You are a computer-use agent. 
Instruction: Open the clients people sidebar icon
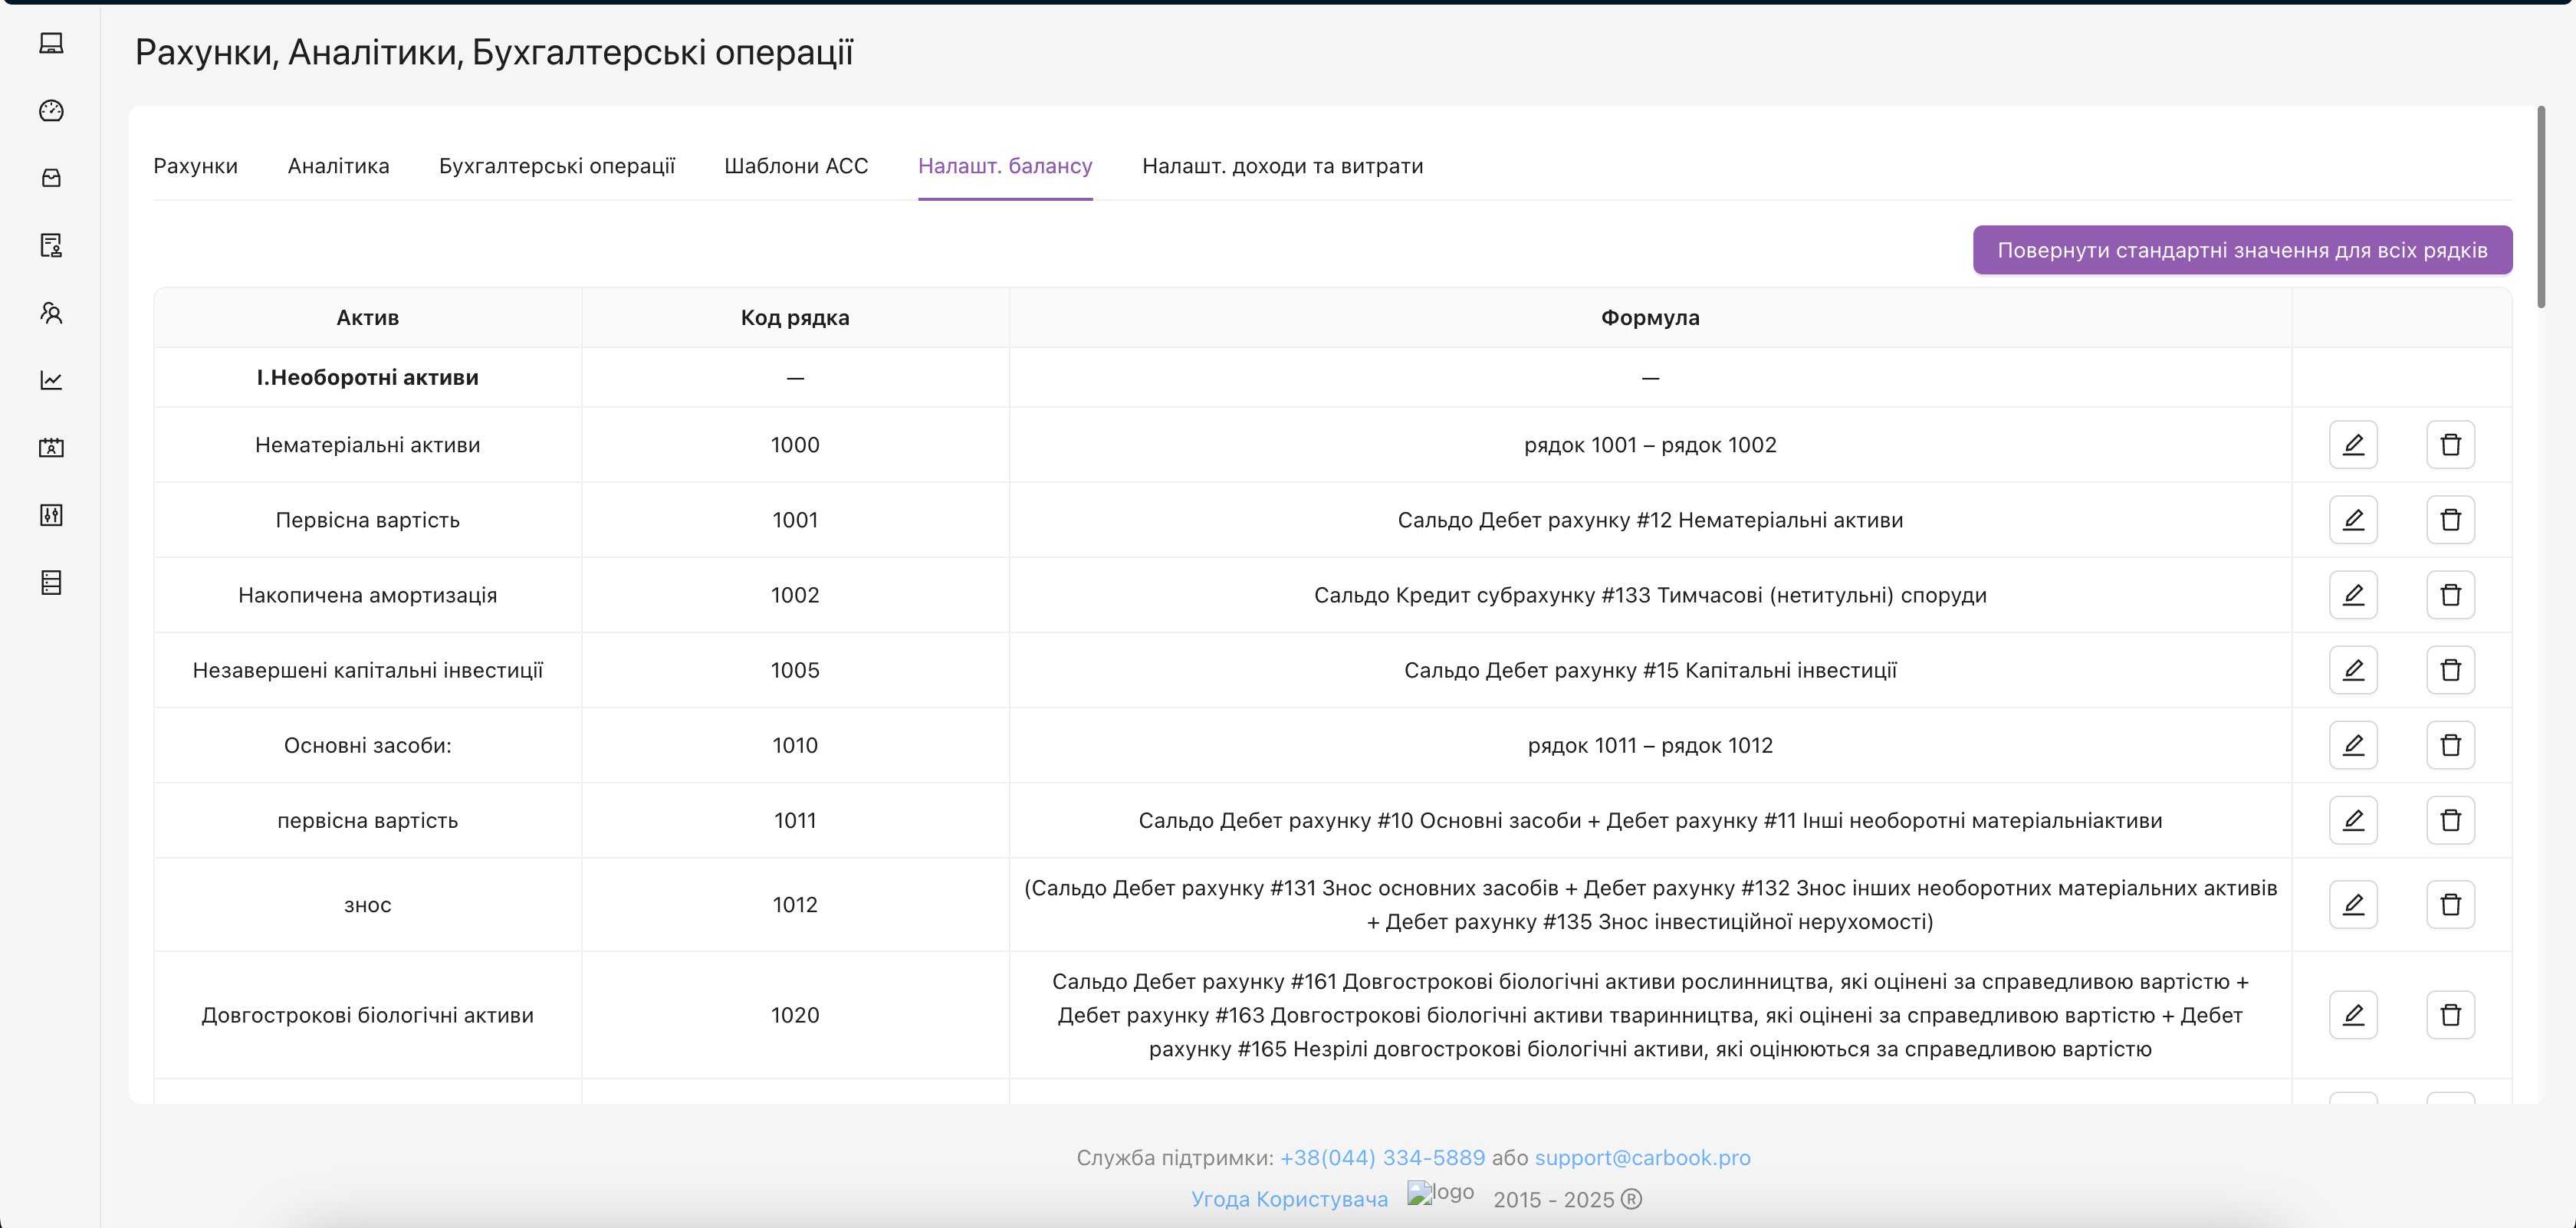(x=51, y=313)
